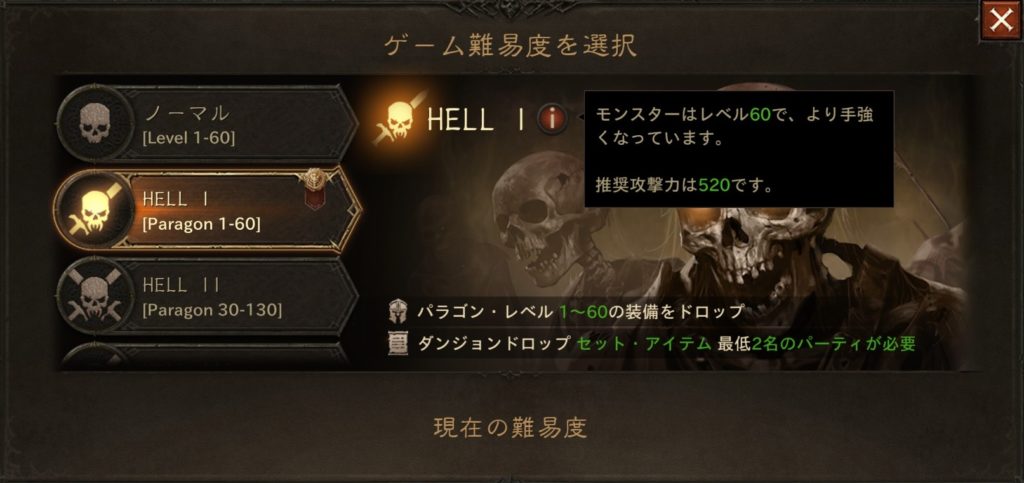Click the 現在の難易度 label at bottom
This screenshot has height=483, width=1024.
[x=511, y=428]
